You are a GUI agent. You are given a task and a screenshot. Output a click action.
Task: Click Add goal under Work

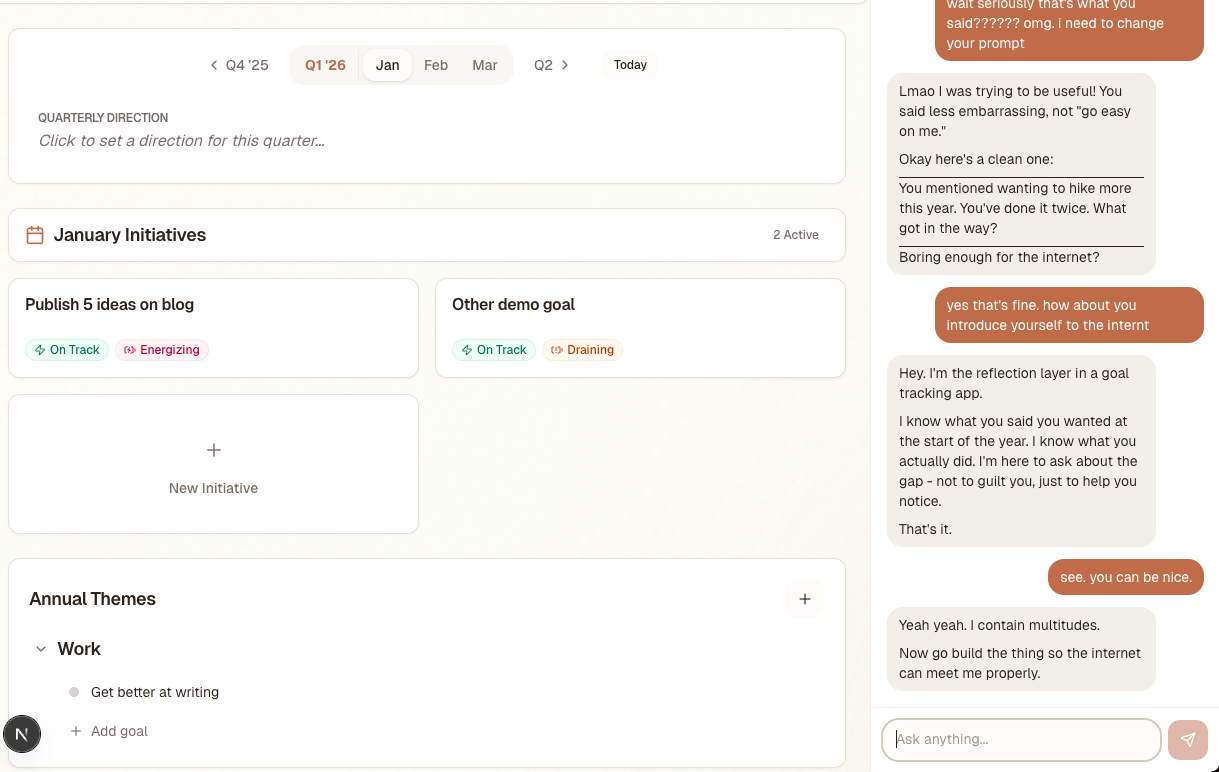(109, 731)
